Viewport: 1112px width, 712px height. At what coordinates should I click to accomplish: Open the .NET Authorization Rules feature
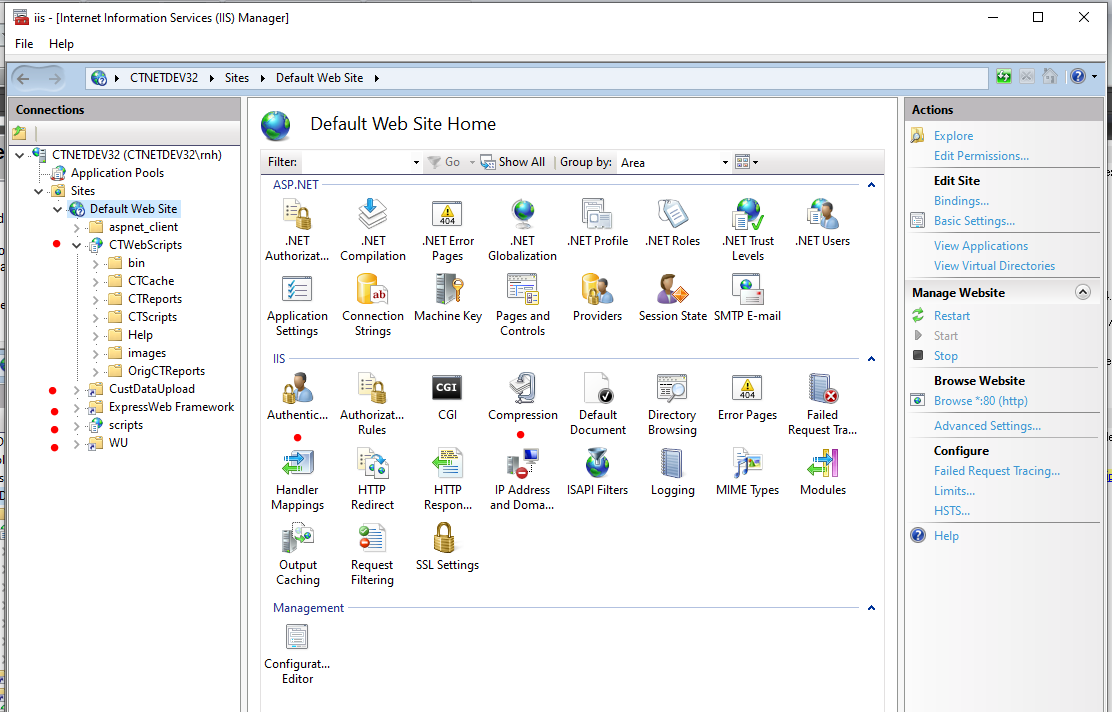click(x=296, y=229)
